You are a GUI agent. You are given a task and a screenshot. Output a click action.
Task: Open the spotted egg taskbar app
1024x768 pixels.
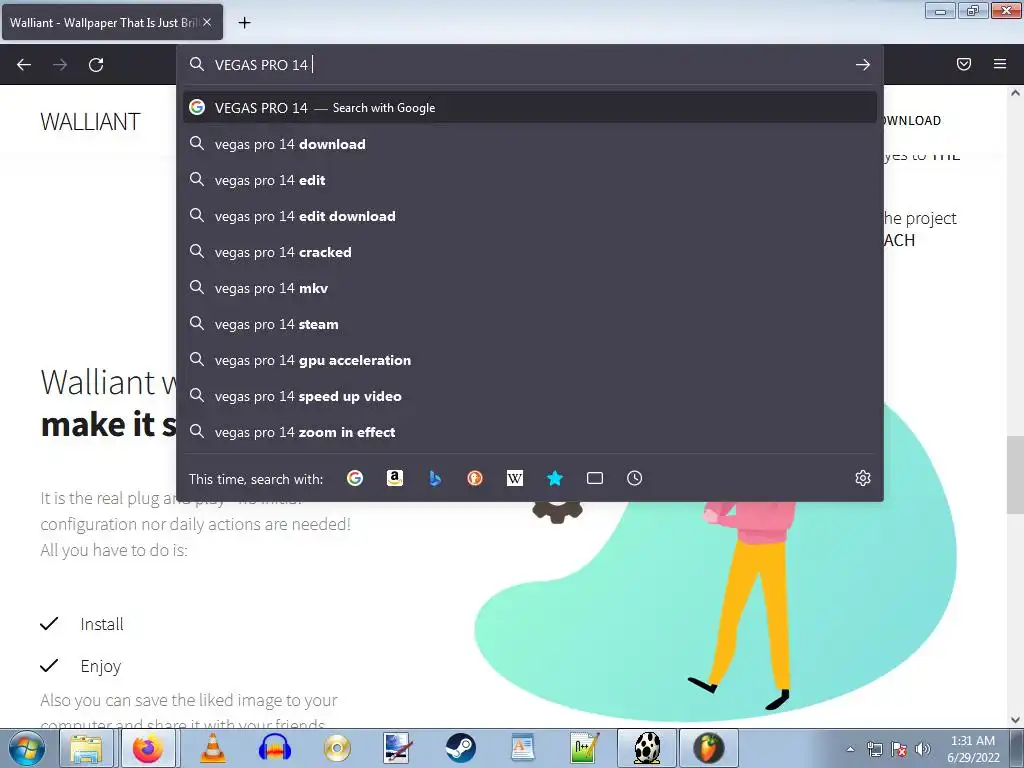[x=647, y=748]
